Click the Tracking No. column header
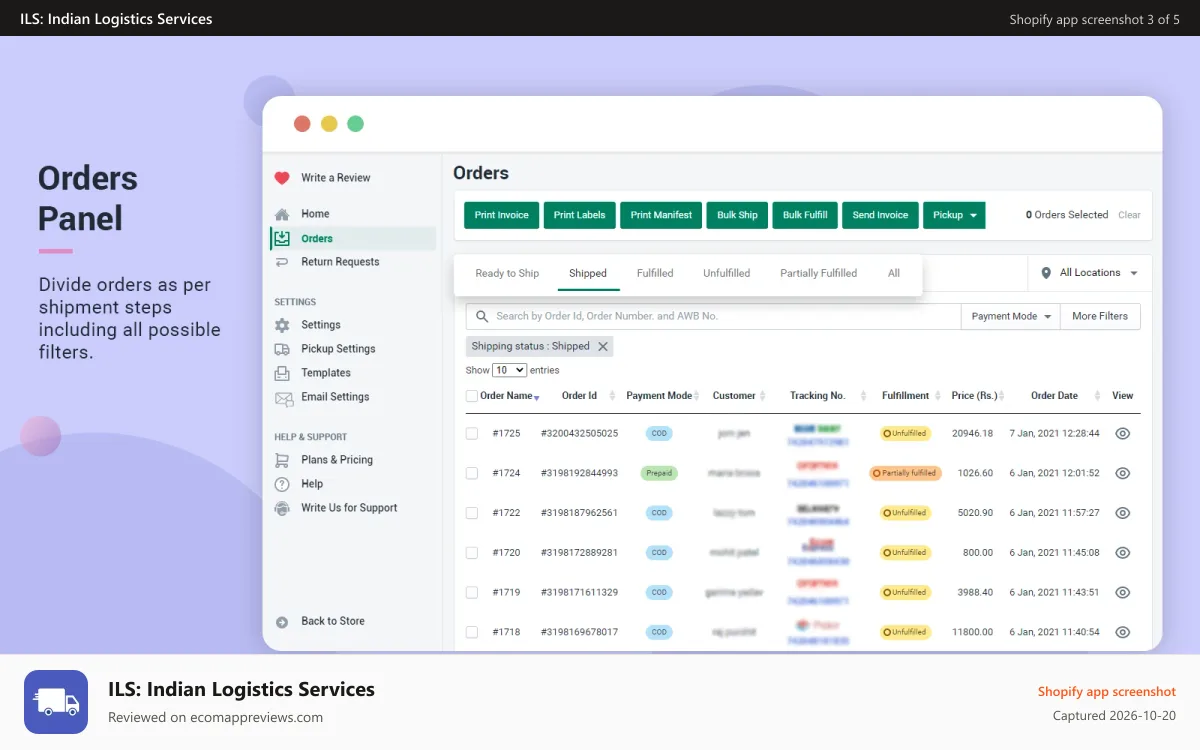The width and height of the screenshot is (1200, 750). tap(817, 396)
